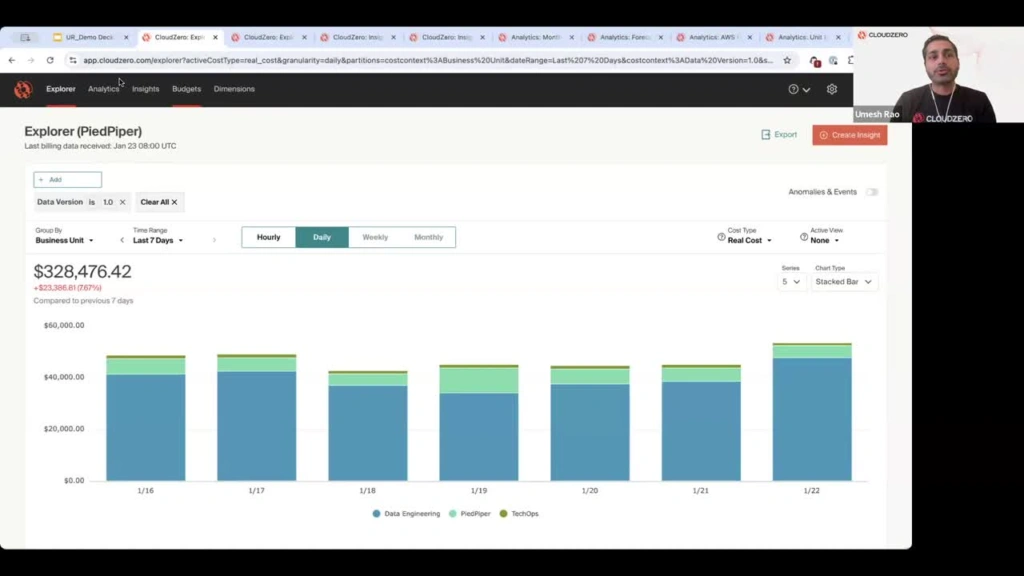Close the Analytics: AWS tab
The width and height of the screenshot is (1024, 576).
tap(749, 38)
